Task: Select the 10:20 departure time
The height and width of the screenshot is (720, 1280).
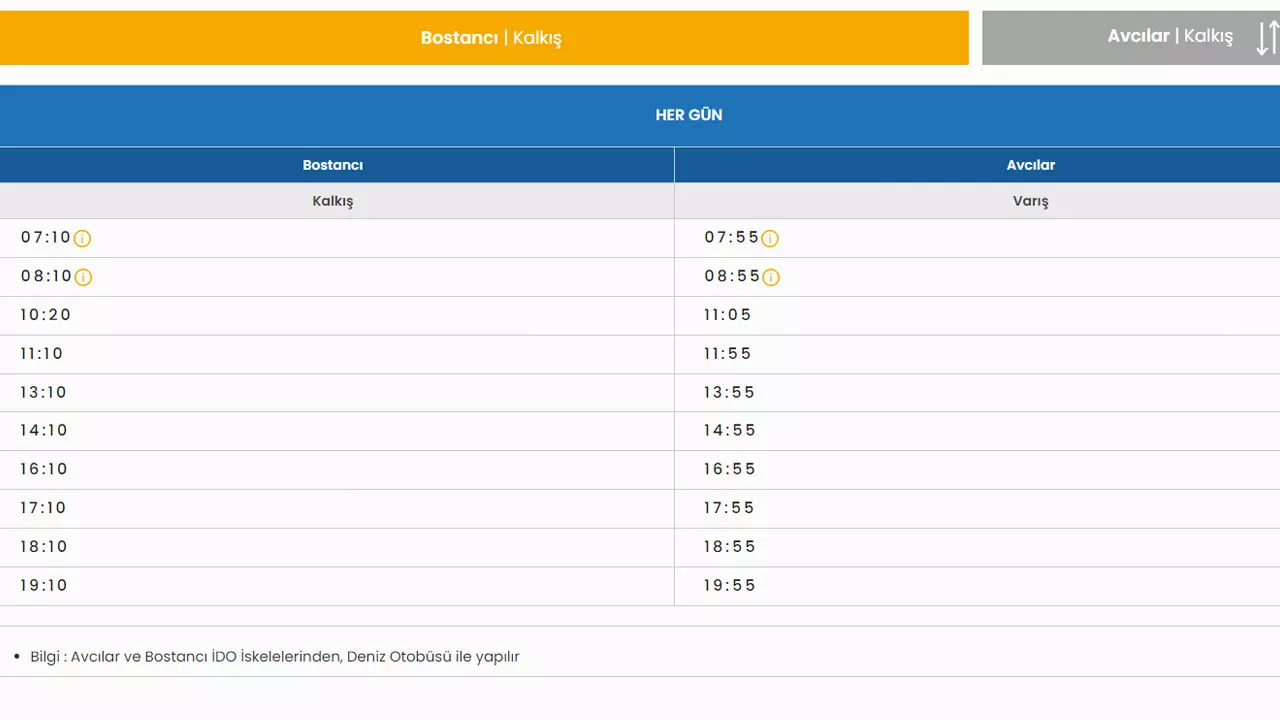Action: [x=46, y=315]
